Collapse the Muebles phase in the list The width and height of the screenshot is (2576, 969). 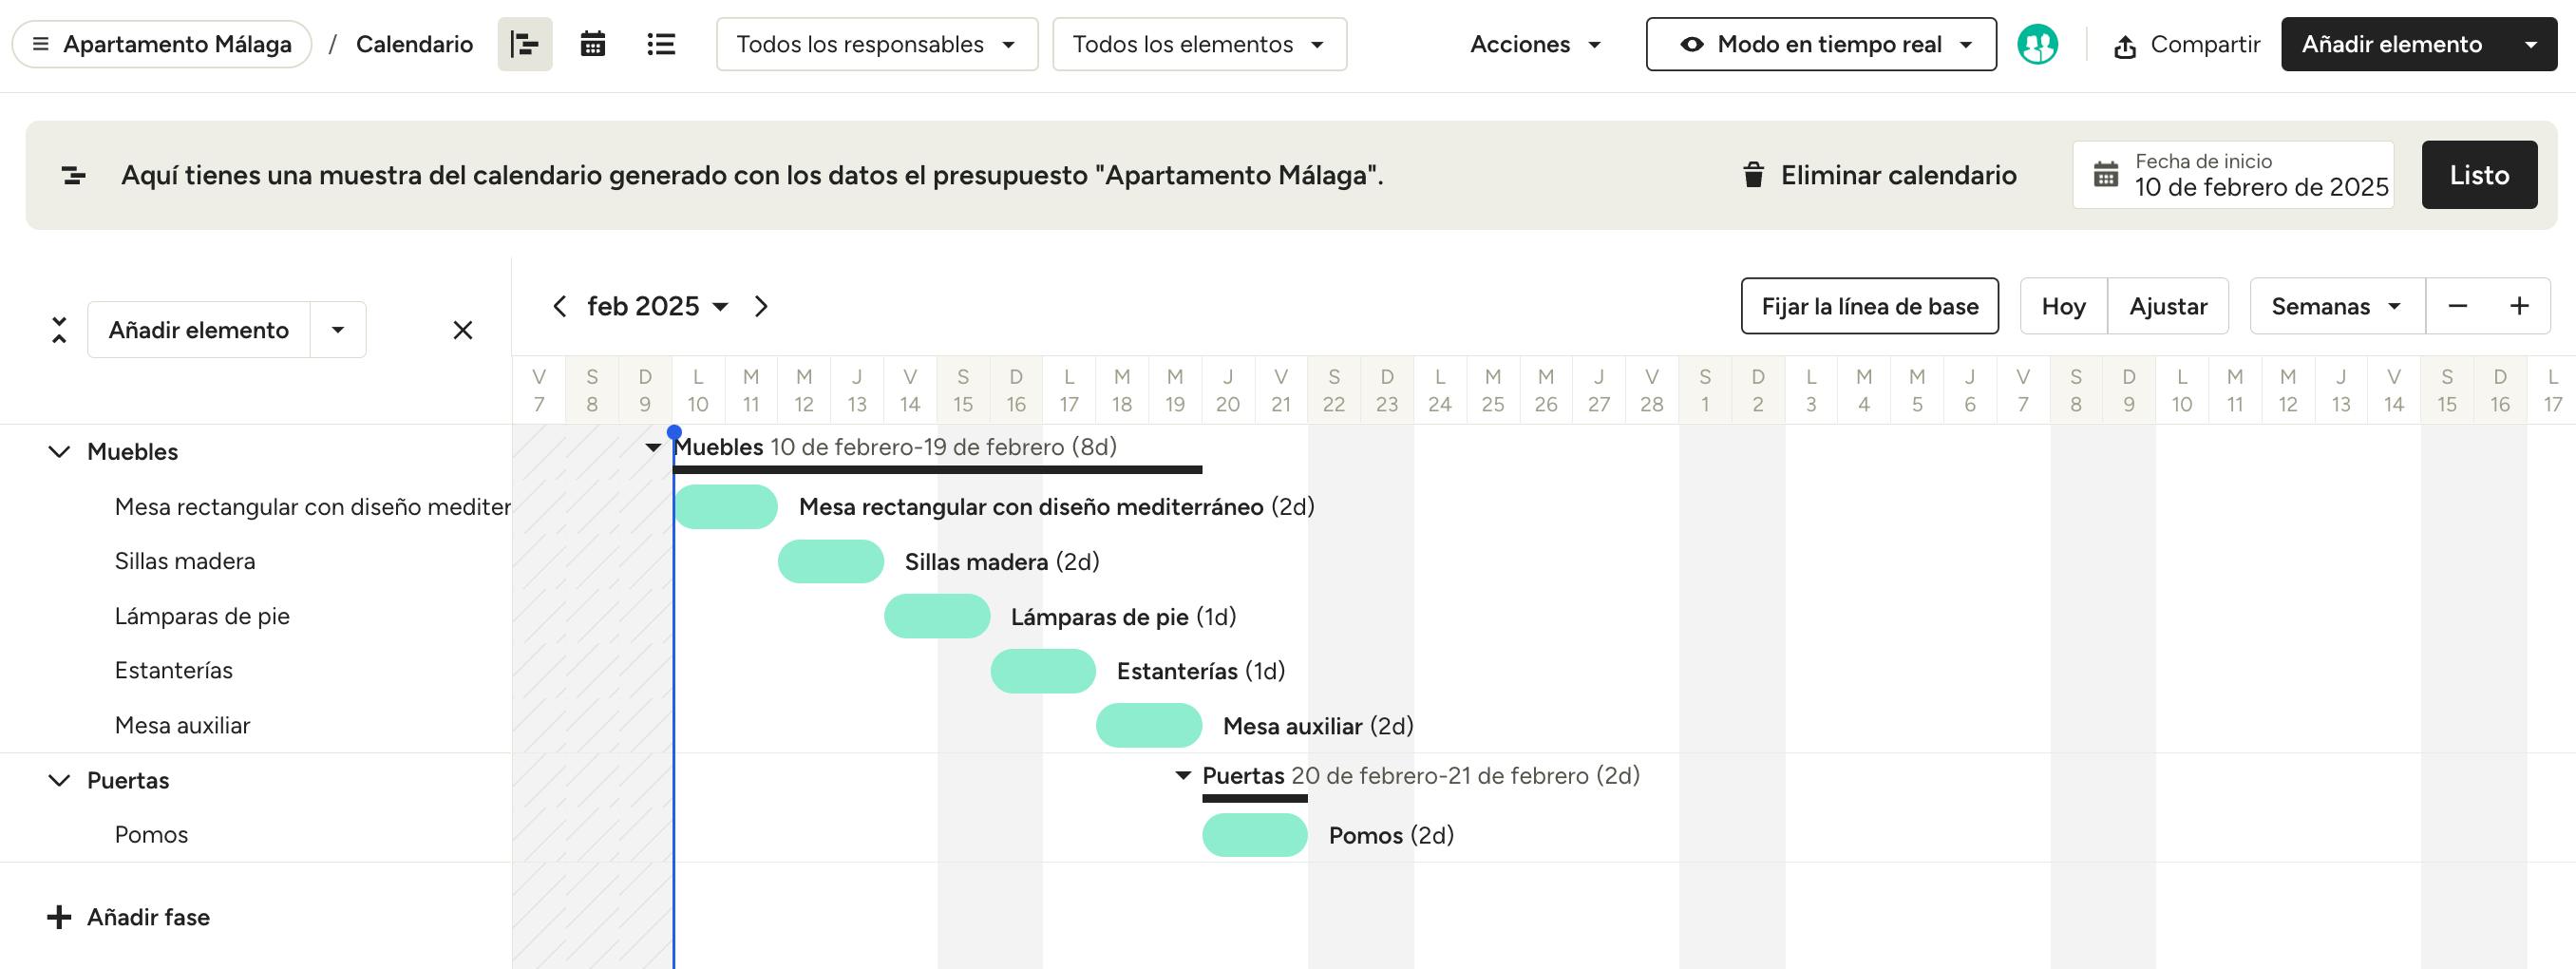pyautogui.click(x=60, y=452)
